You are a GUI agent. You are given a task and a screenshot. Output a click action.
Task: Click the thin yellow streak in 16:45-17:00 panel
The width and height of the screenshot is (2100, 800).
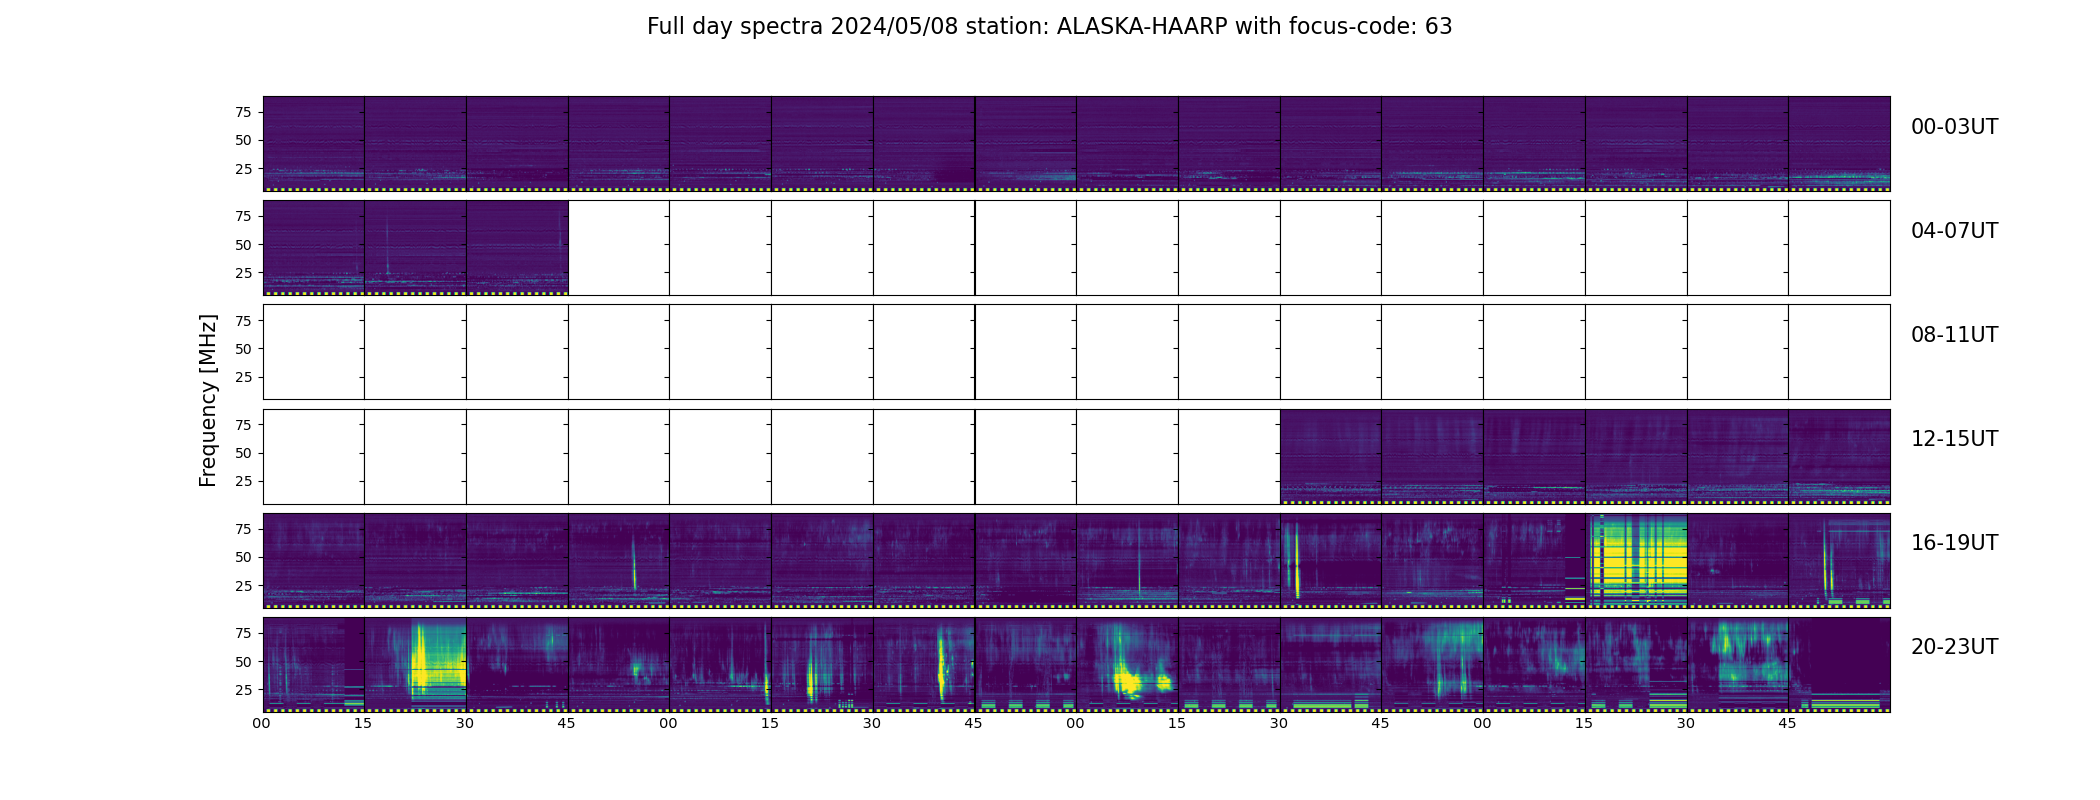click(634, 566)
